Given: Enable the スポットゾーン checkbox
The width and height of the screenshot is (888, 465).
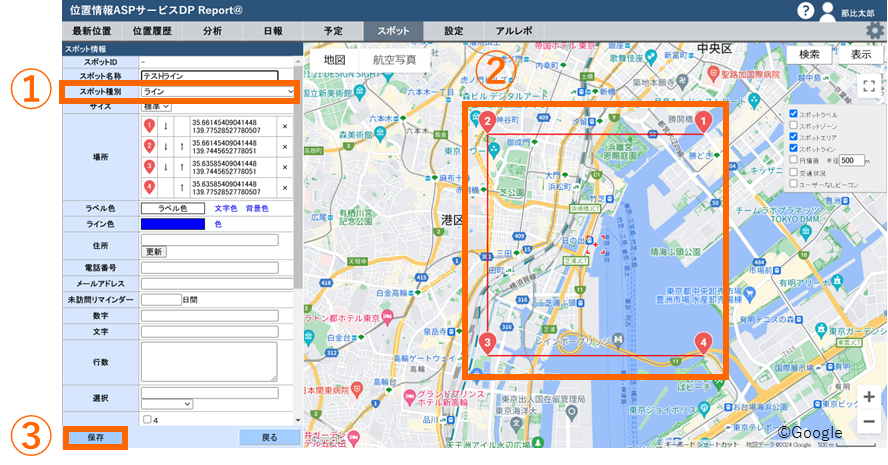Looking at the screenshot, I should (793, 125).
